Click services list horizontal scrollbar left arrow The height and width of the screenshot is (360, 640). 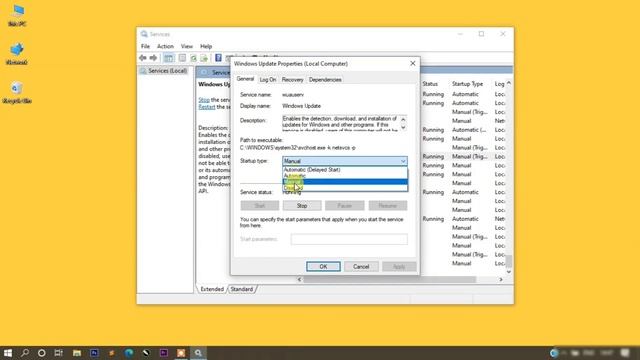coord(300,280)
